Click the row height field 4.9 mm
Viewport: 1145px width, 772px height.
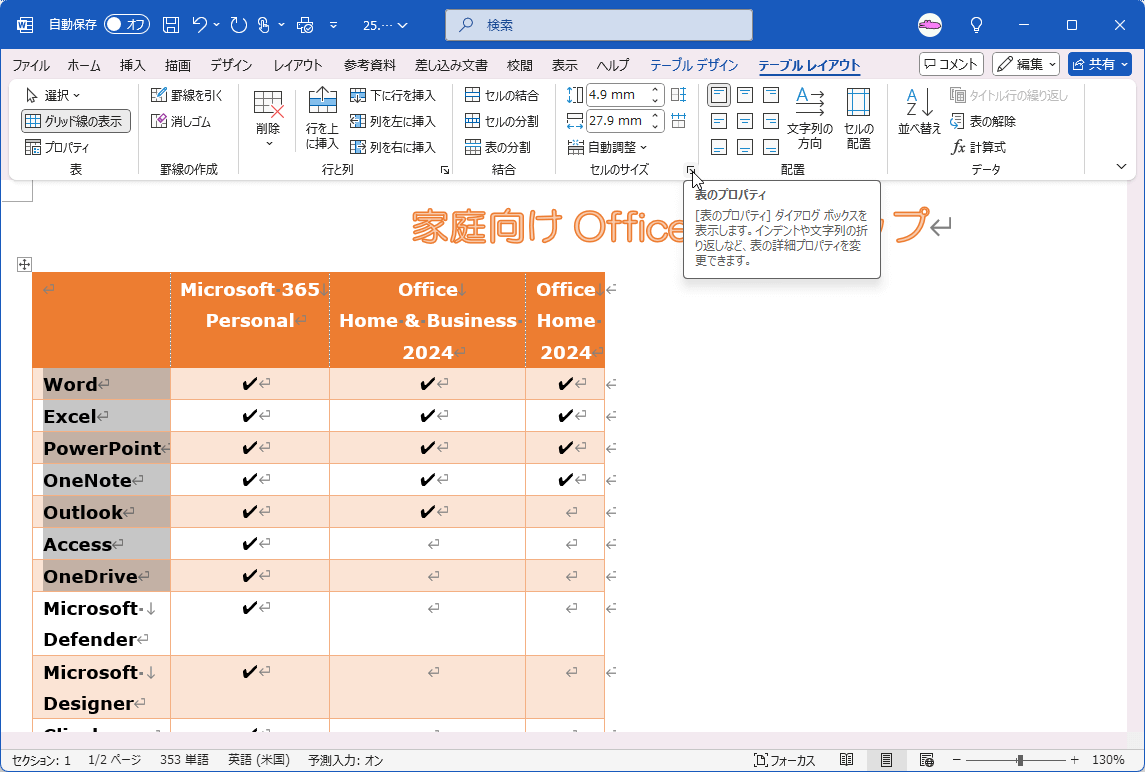[618, 95]
